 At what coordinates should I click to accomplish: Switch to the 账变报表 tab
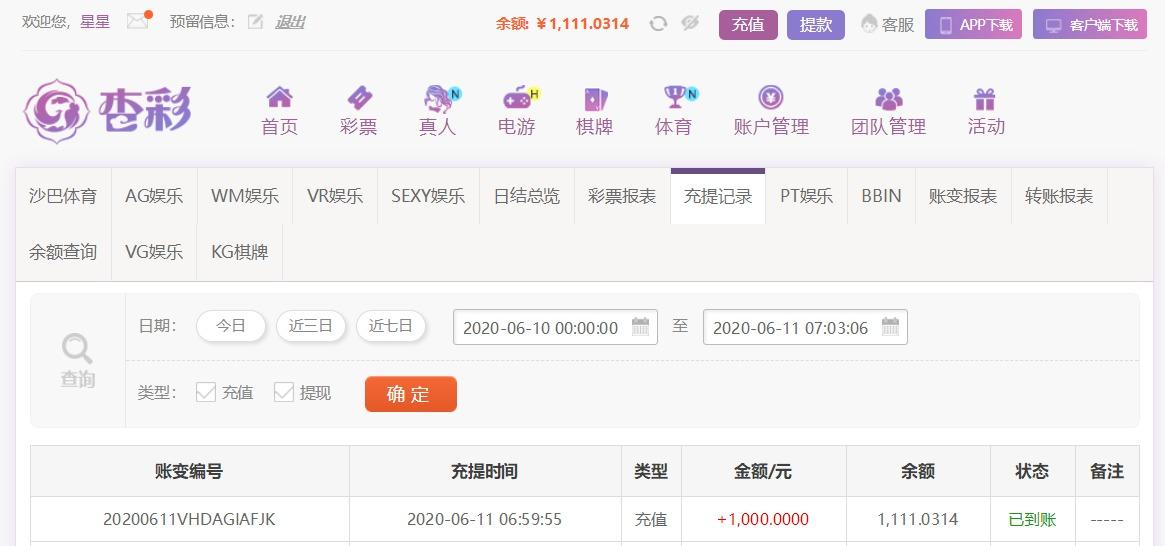(x=963, y=196)
